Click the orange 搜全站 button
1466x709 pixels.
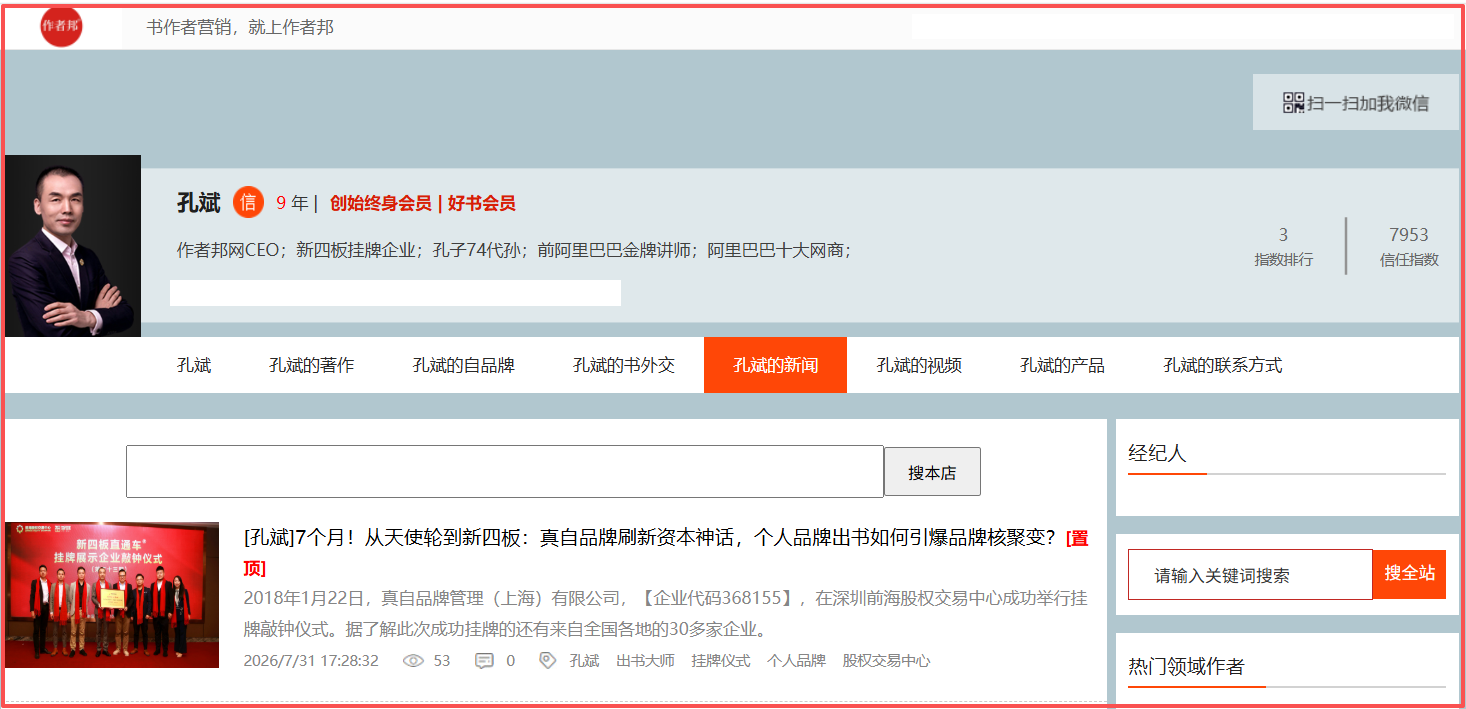(x=1409, y=574)
